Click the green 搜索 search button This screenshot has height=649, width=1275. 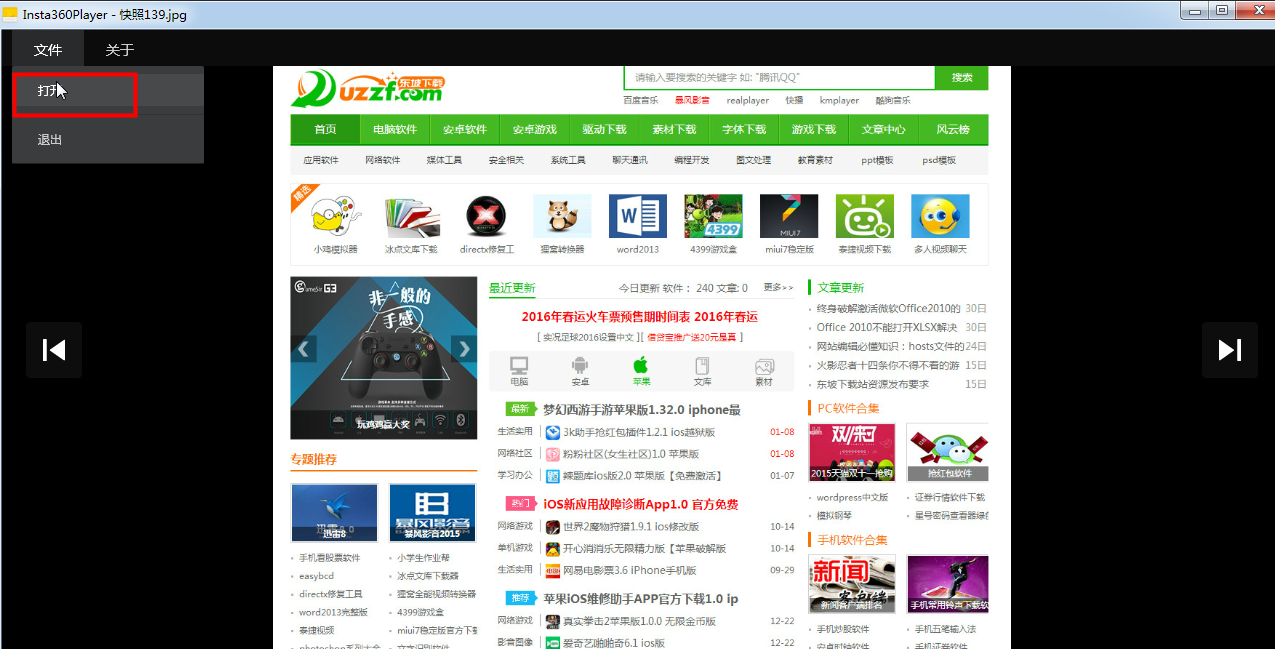coord(961,78)
